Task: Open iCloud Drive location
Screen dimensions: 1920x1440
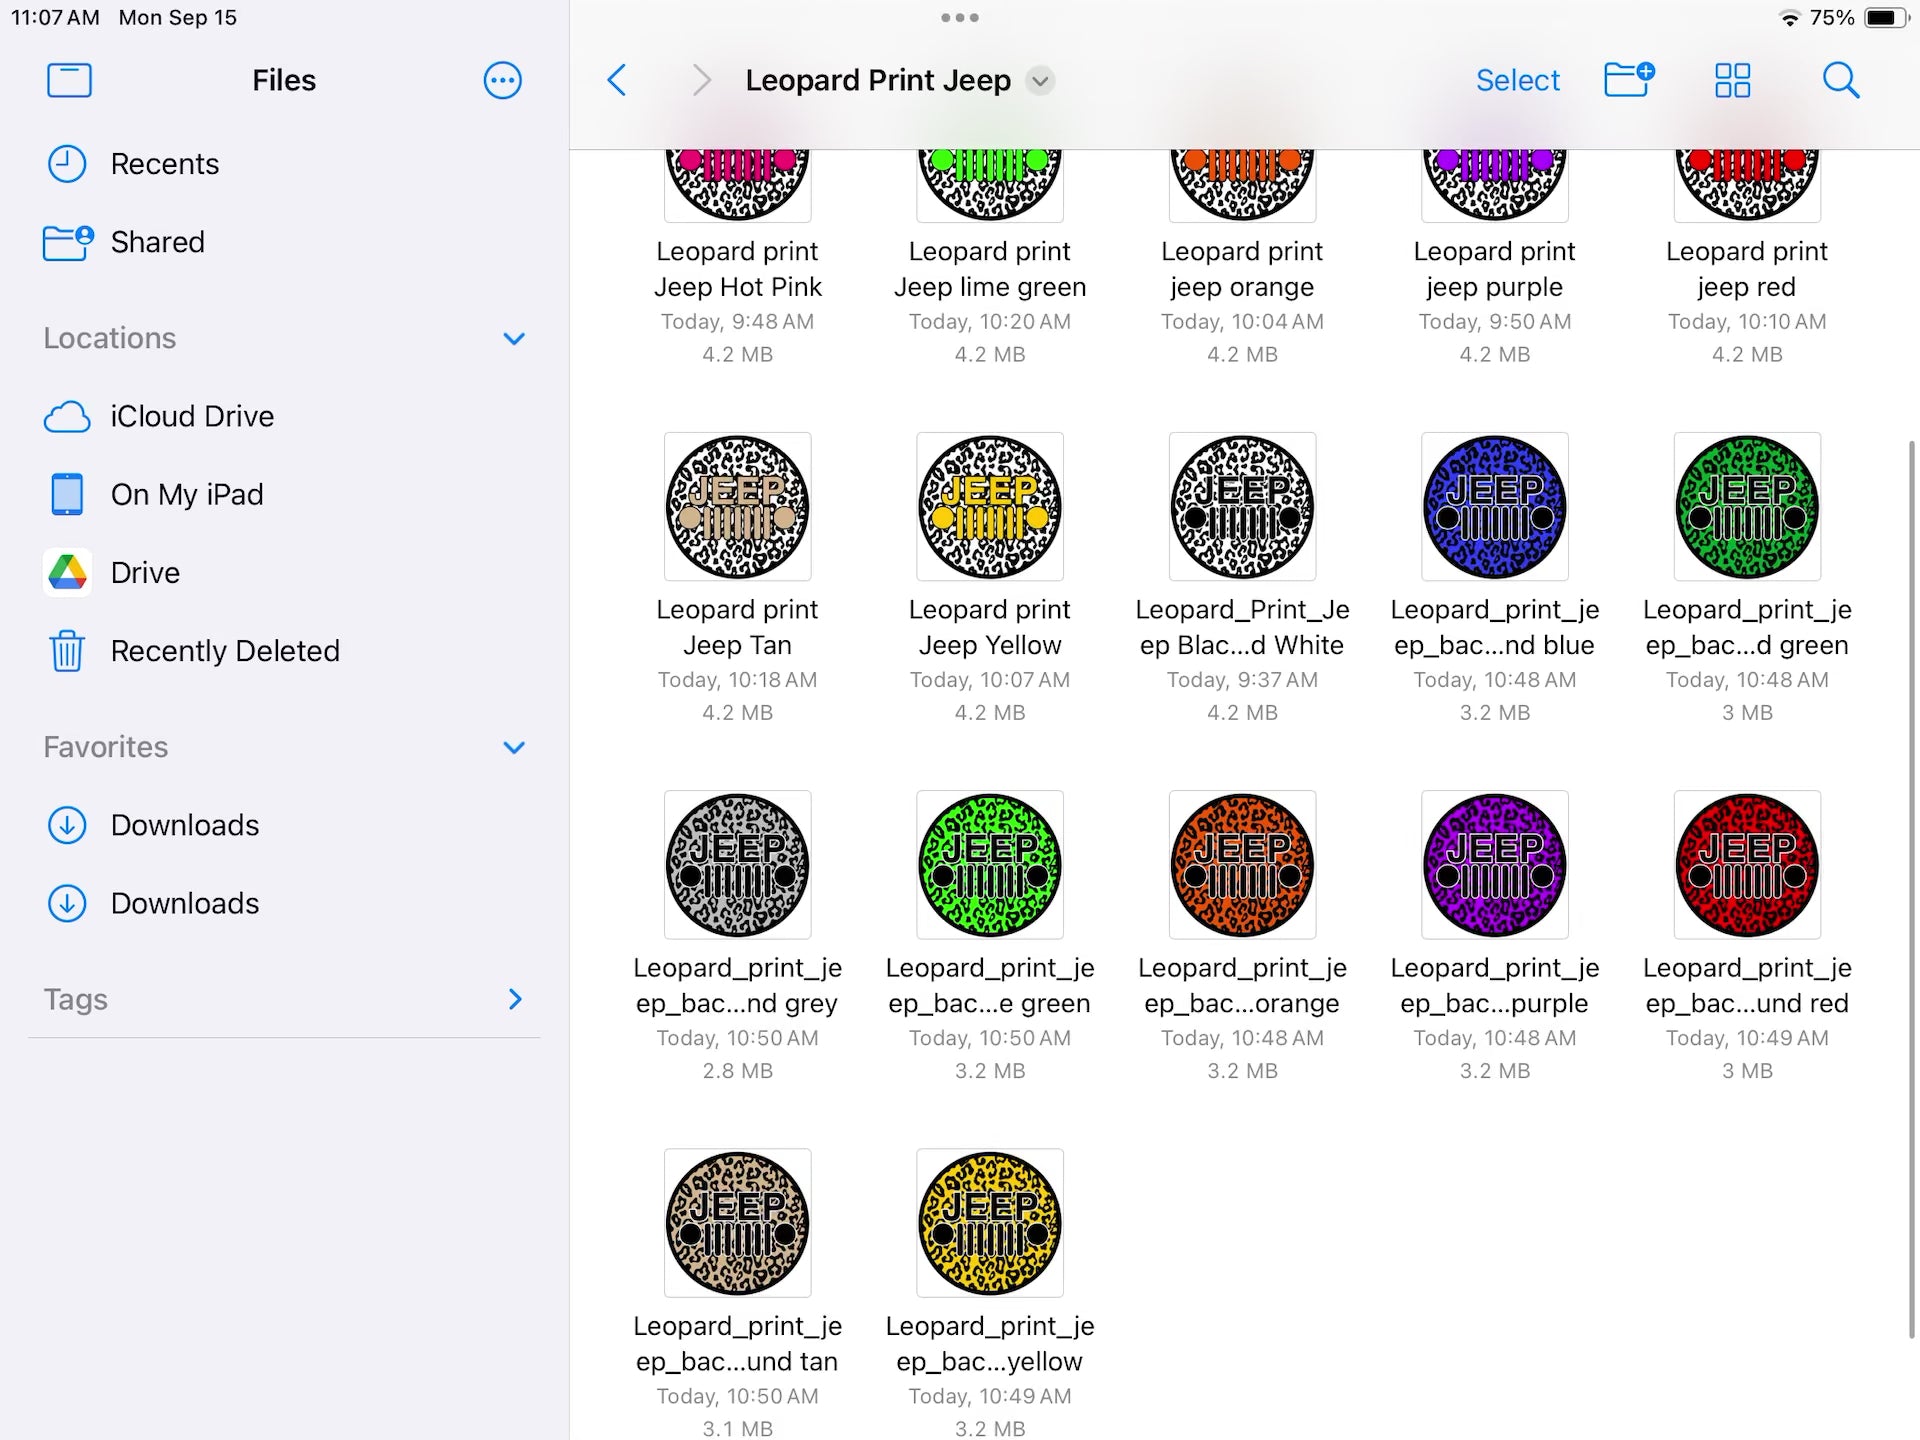Action: 191,416
